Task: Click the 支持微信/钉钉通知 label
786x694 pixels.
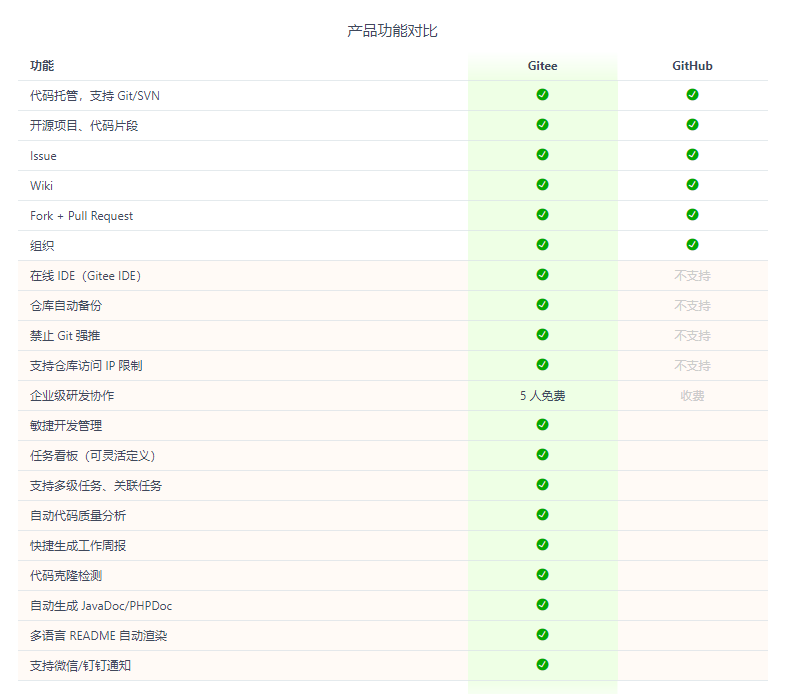Action: click(x=80, y=665)
